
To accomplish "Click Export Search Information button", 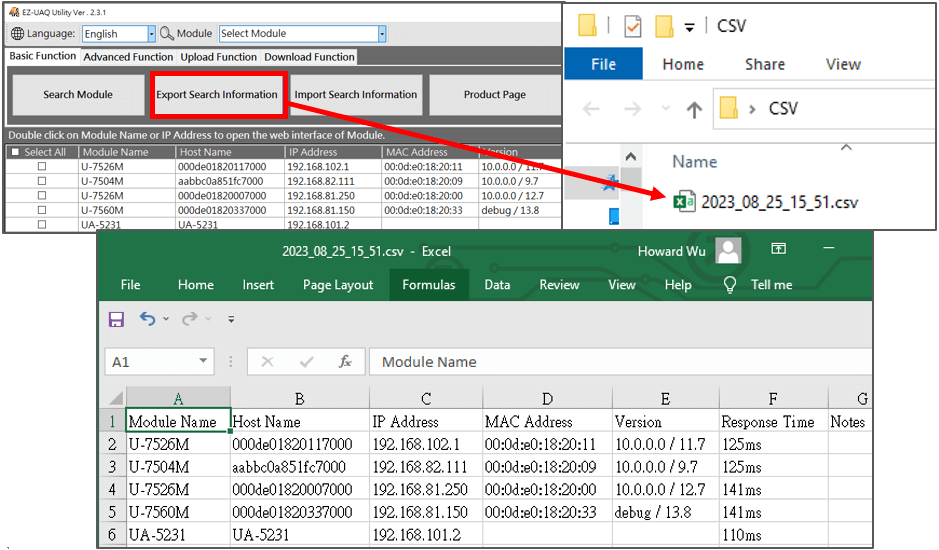I will (217, 95).
